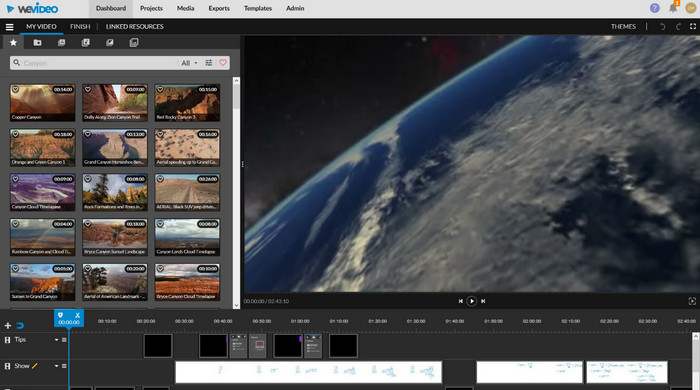Open the graphics library tab icon
The height and width of the screenshot is (390, 700).
coord(110,42)
